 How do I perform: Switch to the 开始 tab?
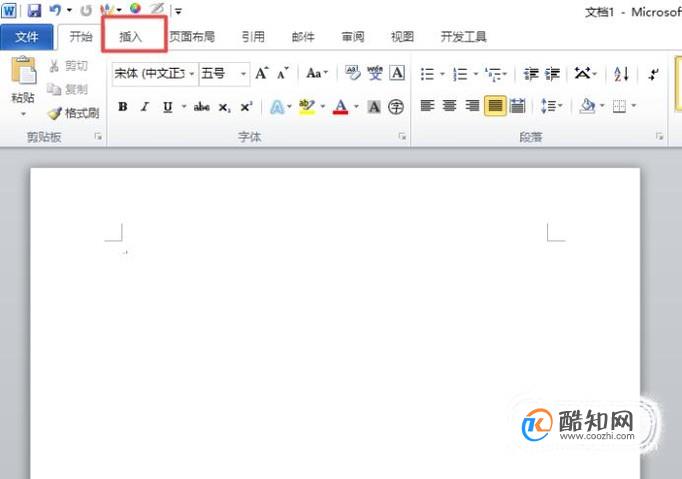pos(81,37)
